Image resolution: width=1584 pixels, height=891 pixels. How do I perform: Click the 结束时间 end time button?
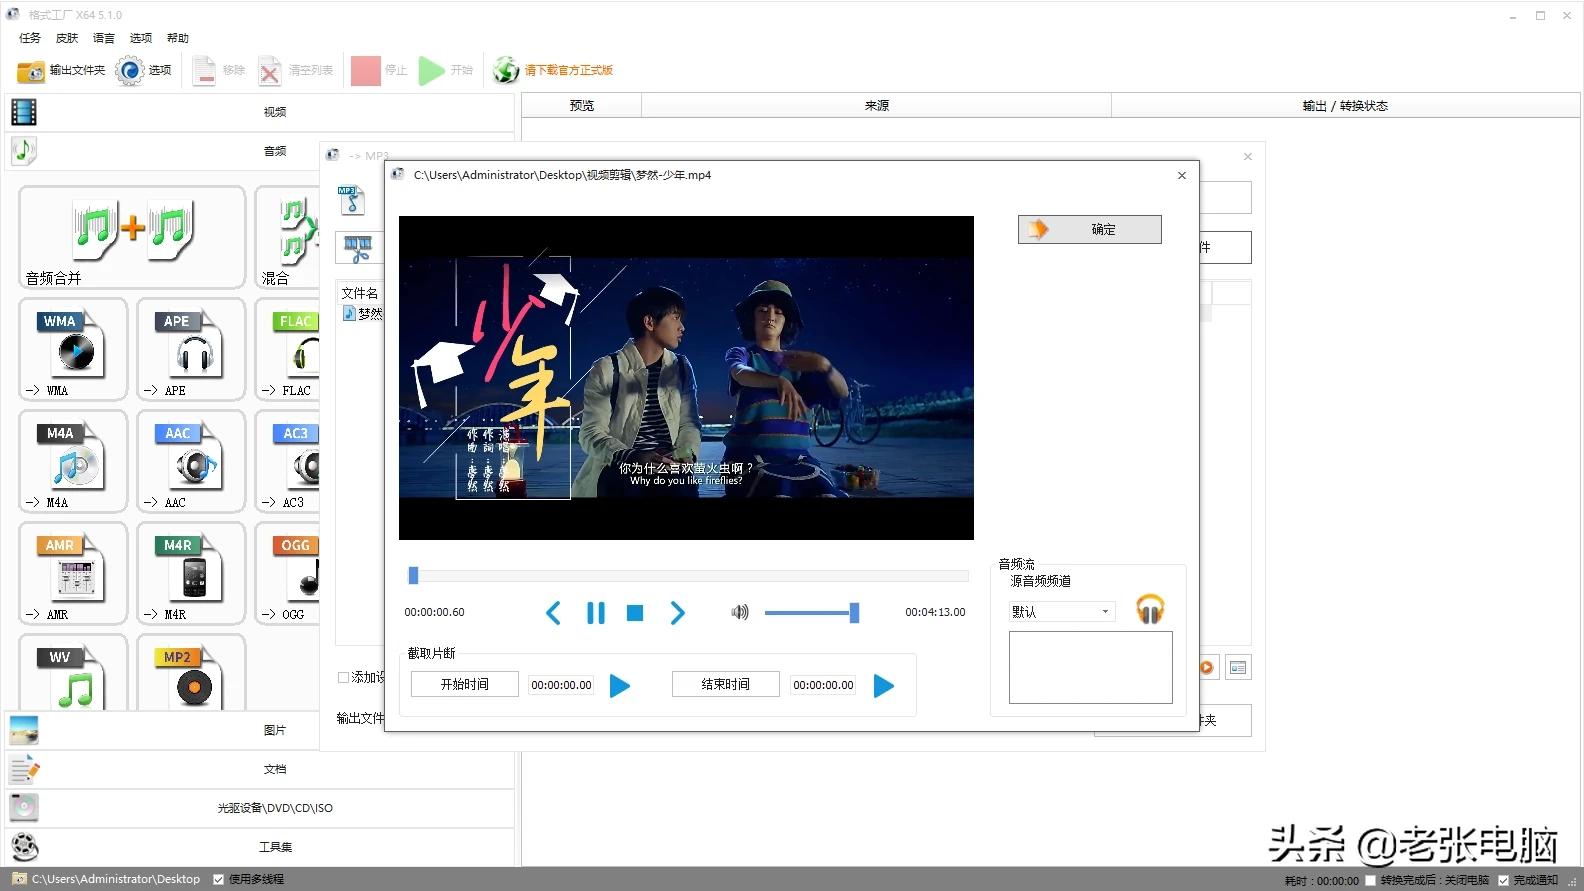pos(726,684)
